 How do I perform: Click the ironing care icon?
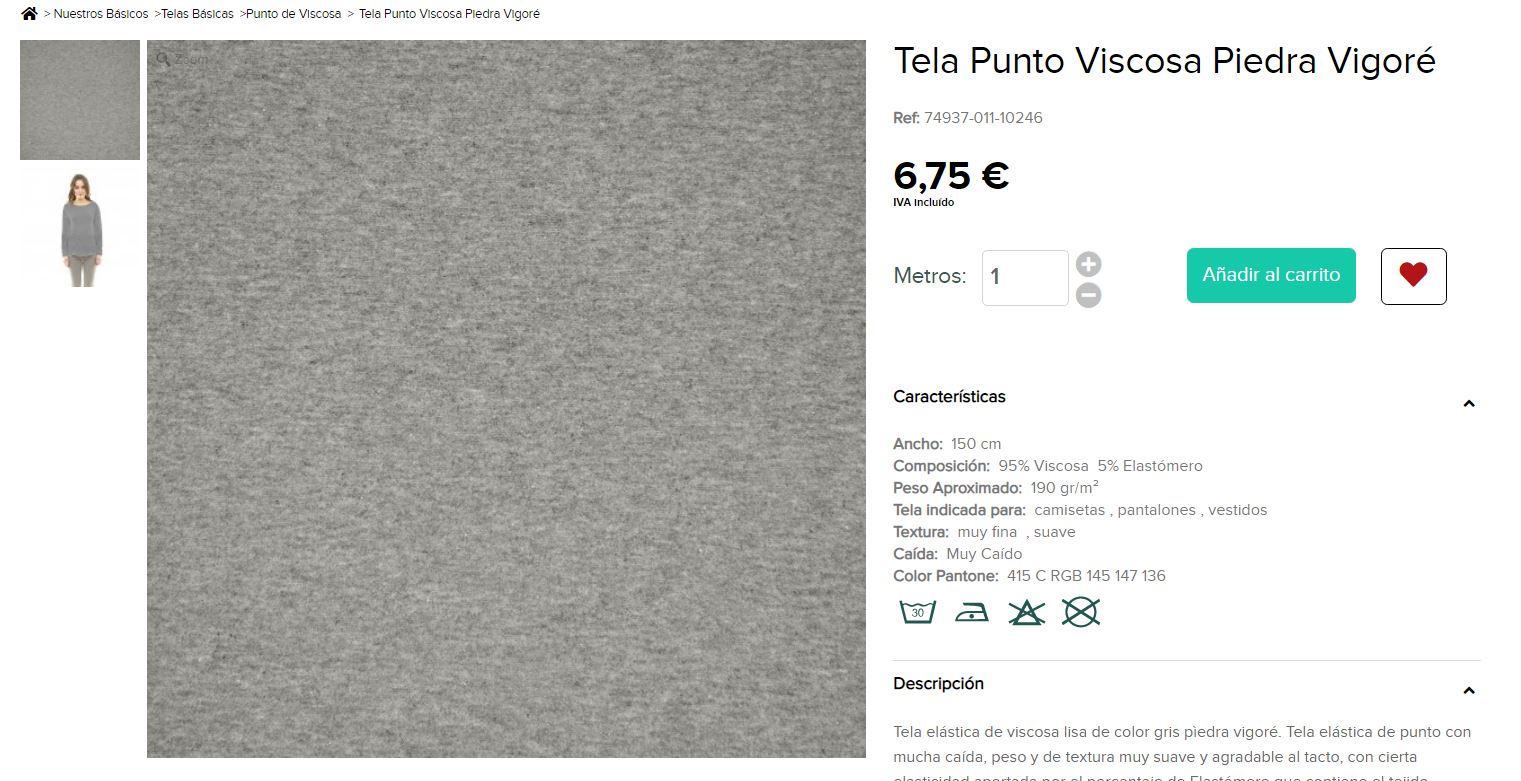coord(971,611)
